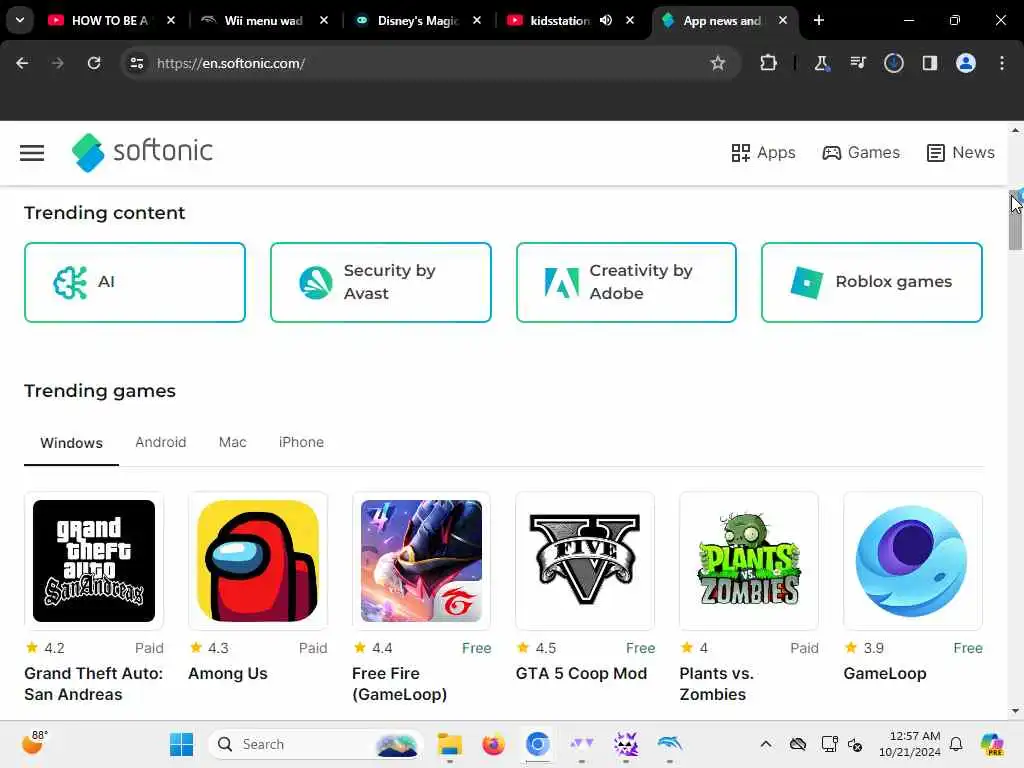Screen dimensions: 1024x768
Task: Open the browser three-dot menu
Action: click(x=1002, y=63)
